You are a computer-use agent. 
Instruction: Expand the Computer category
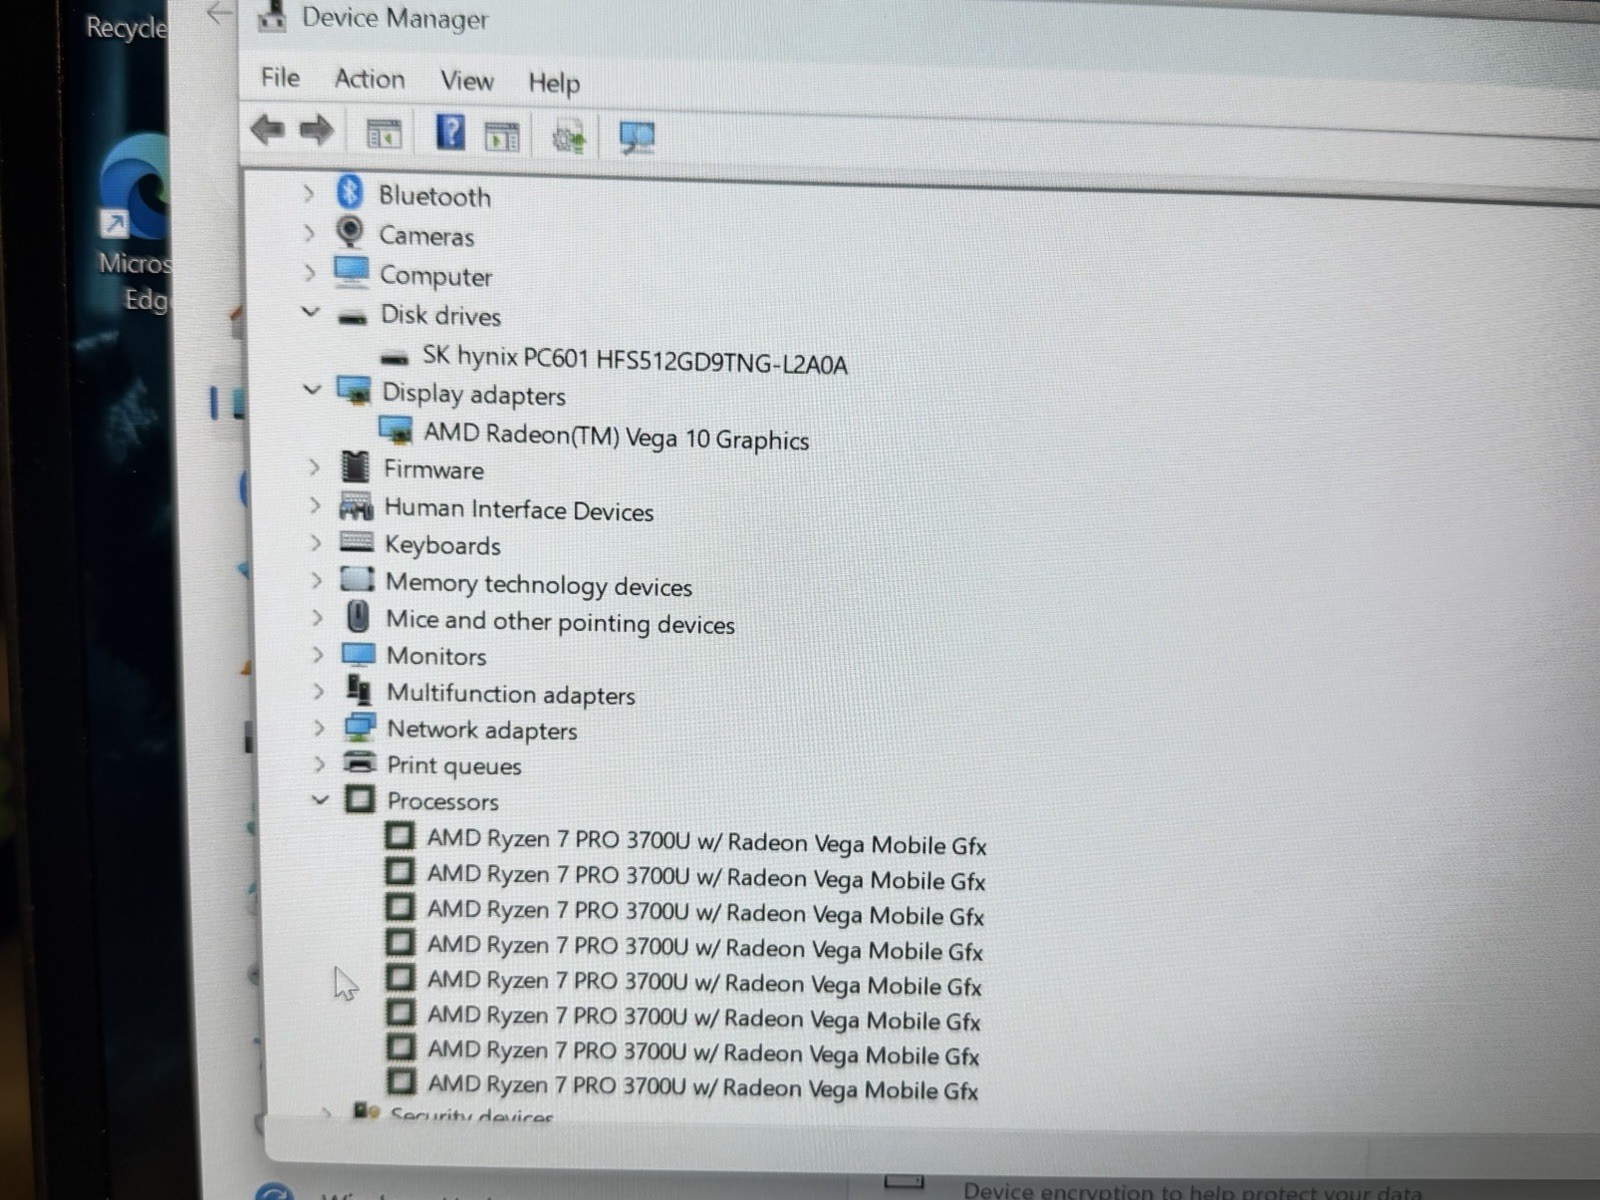(x=309, y=272)
